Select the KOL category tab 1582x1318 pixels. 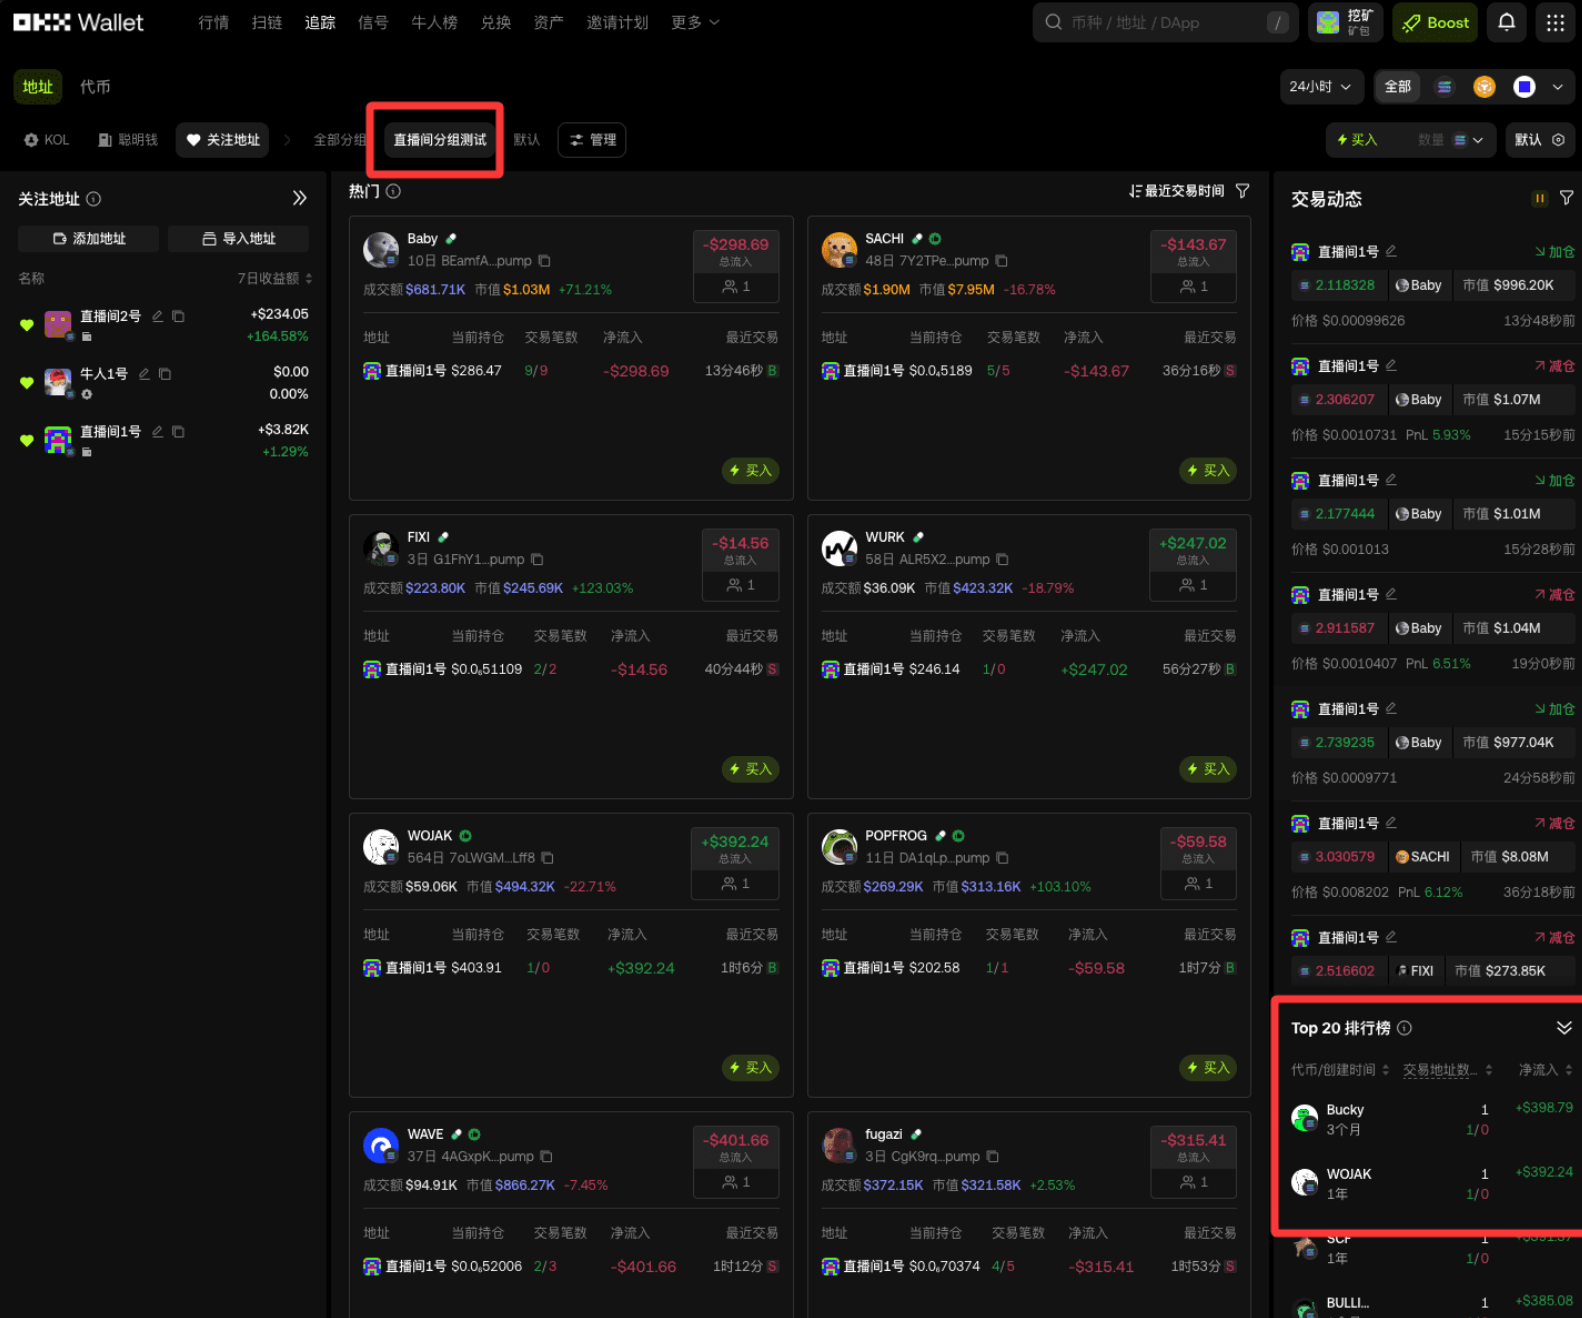point(47,140)
